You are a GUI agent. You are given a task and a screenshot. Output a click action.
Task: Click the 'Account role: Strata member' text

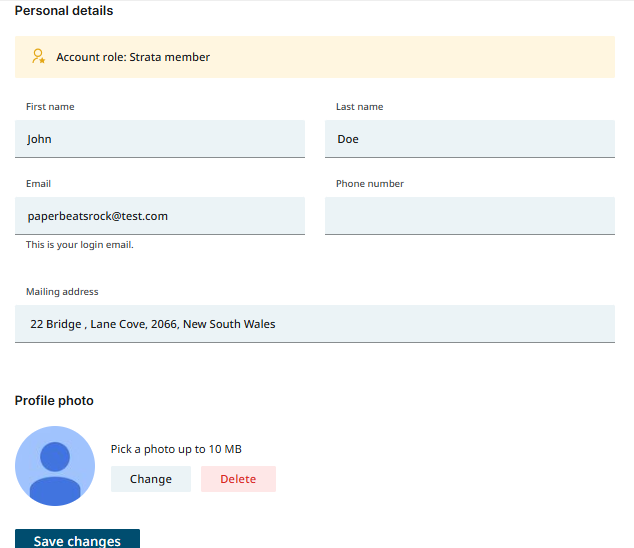(x=133, y=57)
